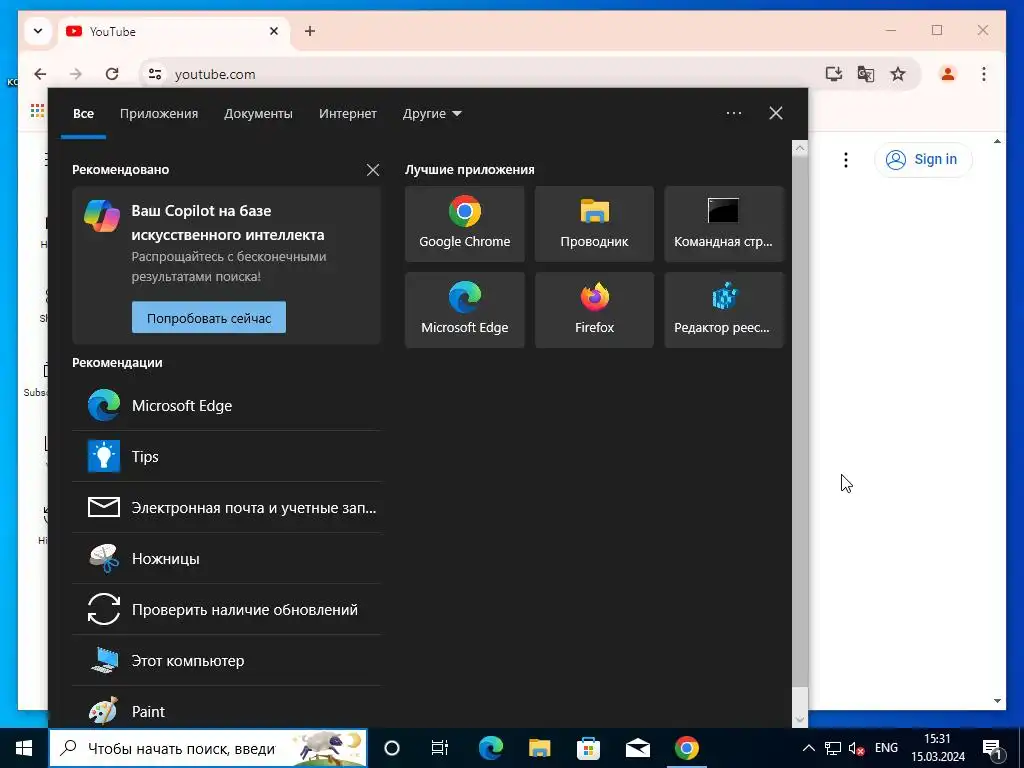Open YouTube settings three-dot menu
1024x768 pixels.
point(846,159)
